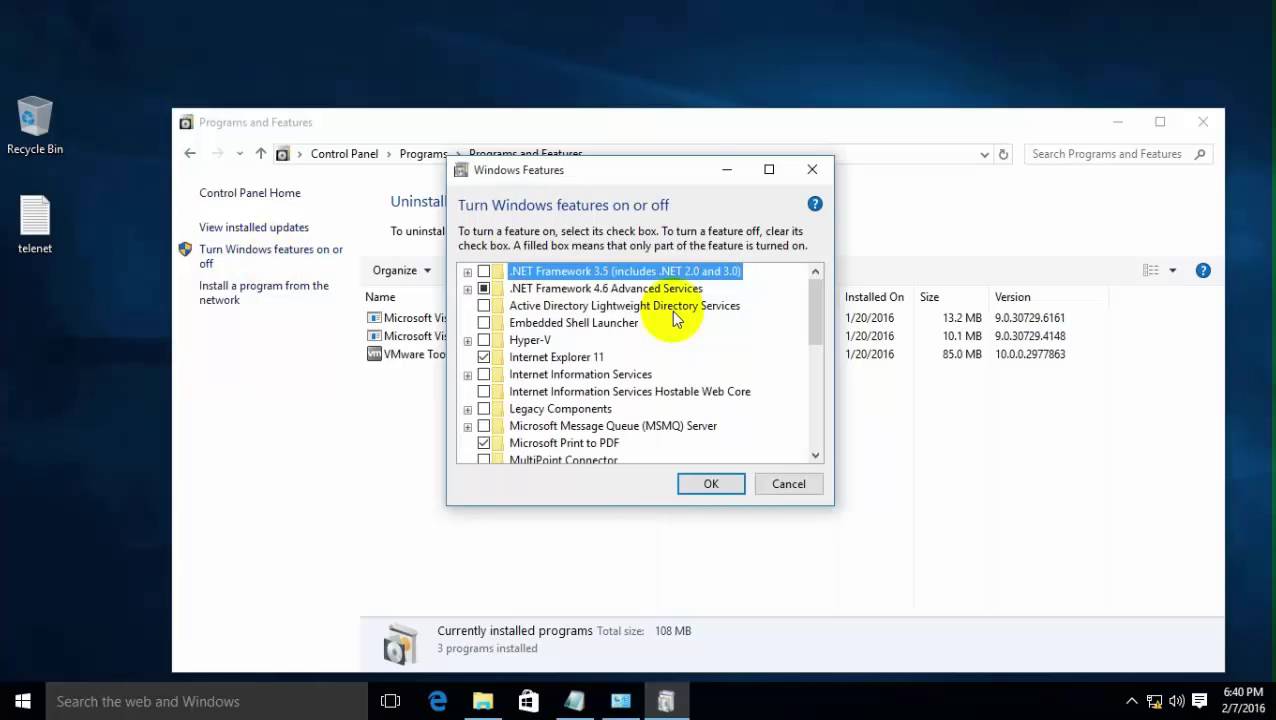Open the Windows Store from taskbar

528,701
